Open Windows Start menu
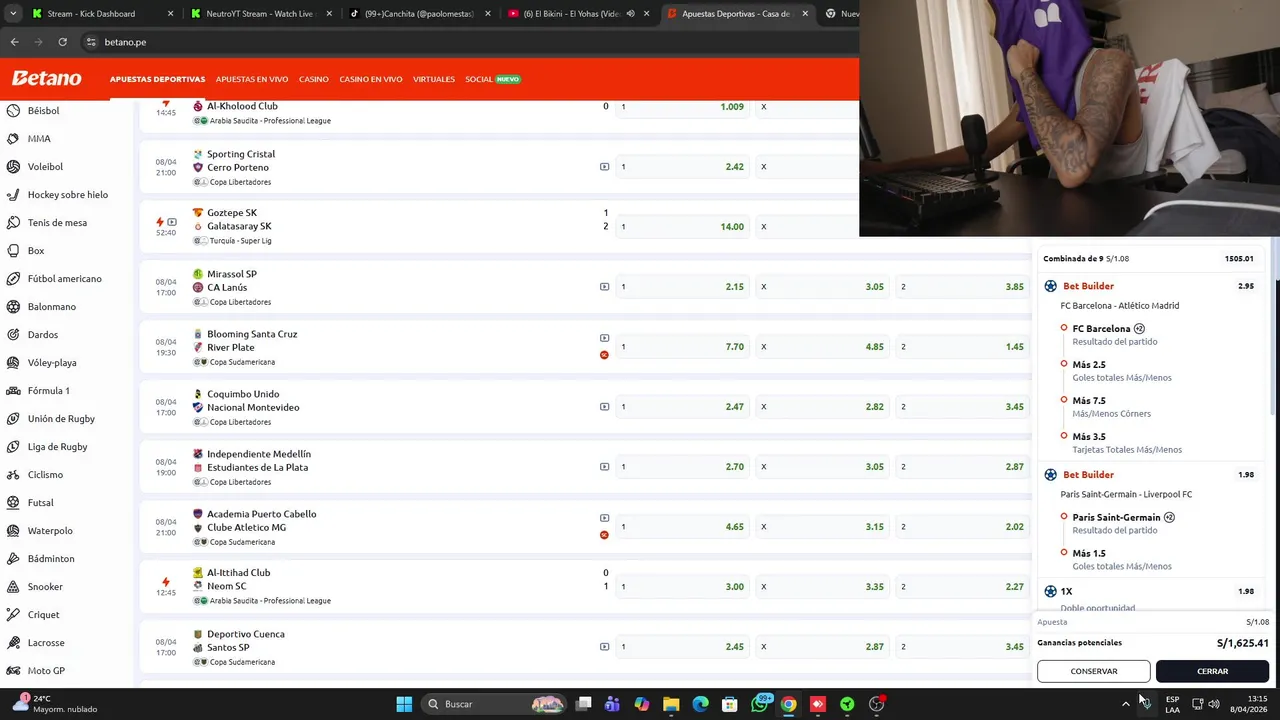Screen dimensions: 1280x720 [x=404, y=704]
